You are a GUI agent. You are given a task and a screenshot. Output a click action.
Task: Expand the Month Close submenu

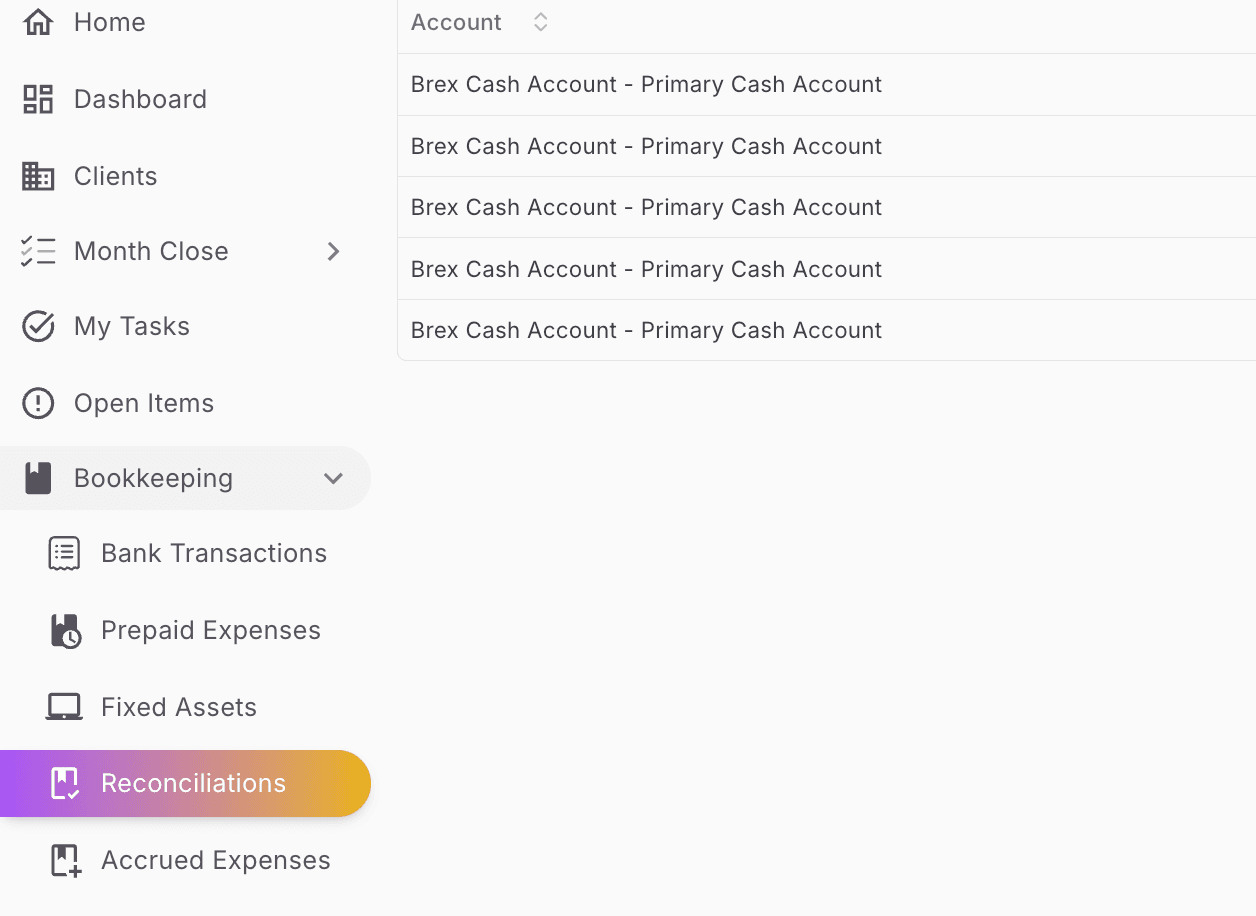(x=333, y=251)
